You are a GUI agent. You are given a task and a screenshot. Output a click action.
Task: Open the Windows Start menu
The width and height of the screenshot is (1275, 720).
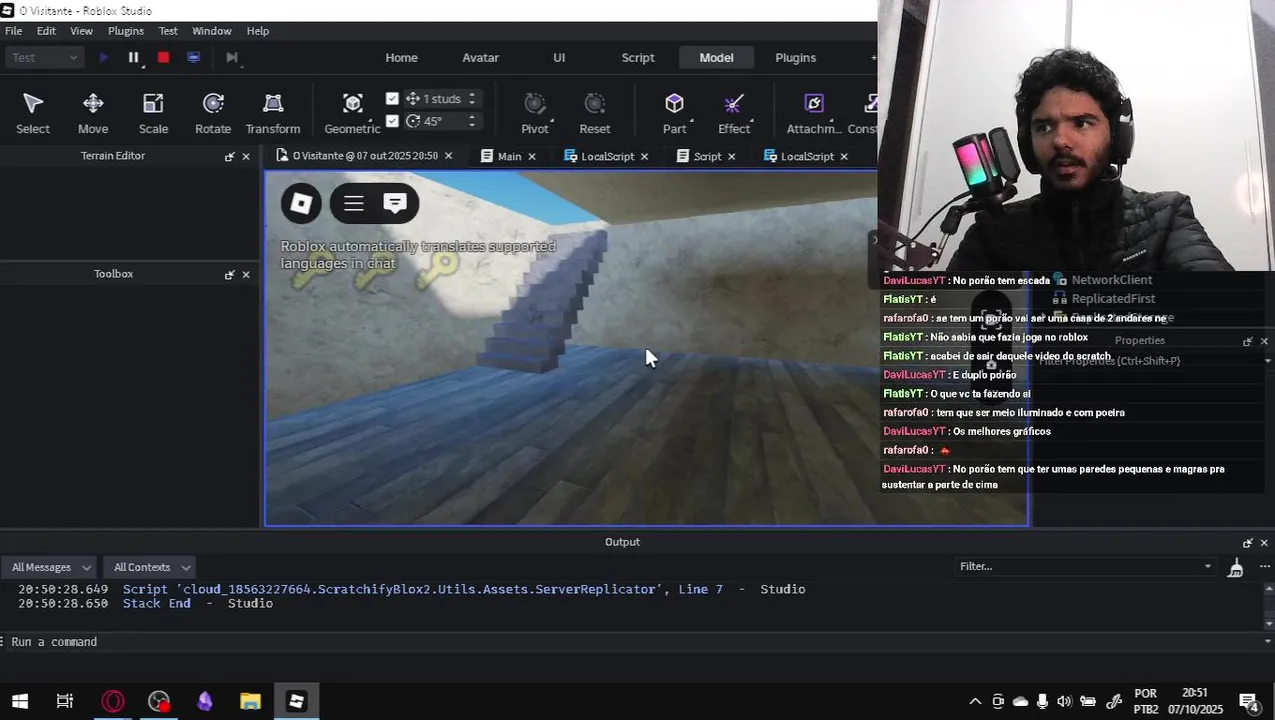19,701
